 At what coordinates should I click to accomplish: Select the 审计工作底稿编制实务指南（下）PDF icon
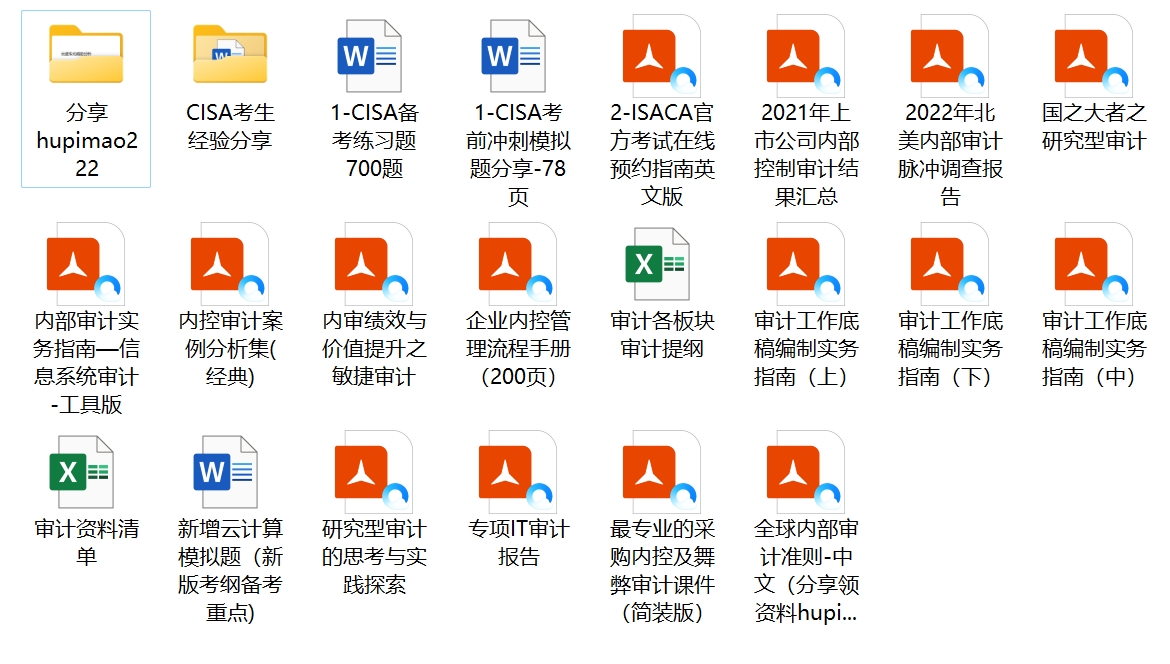point(949,263)
